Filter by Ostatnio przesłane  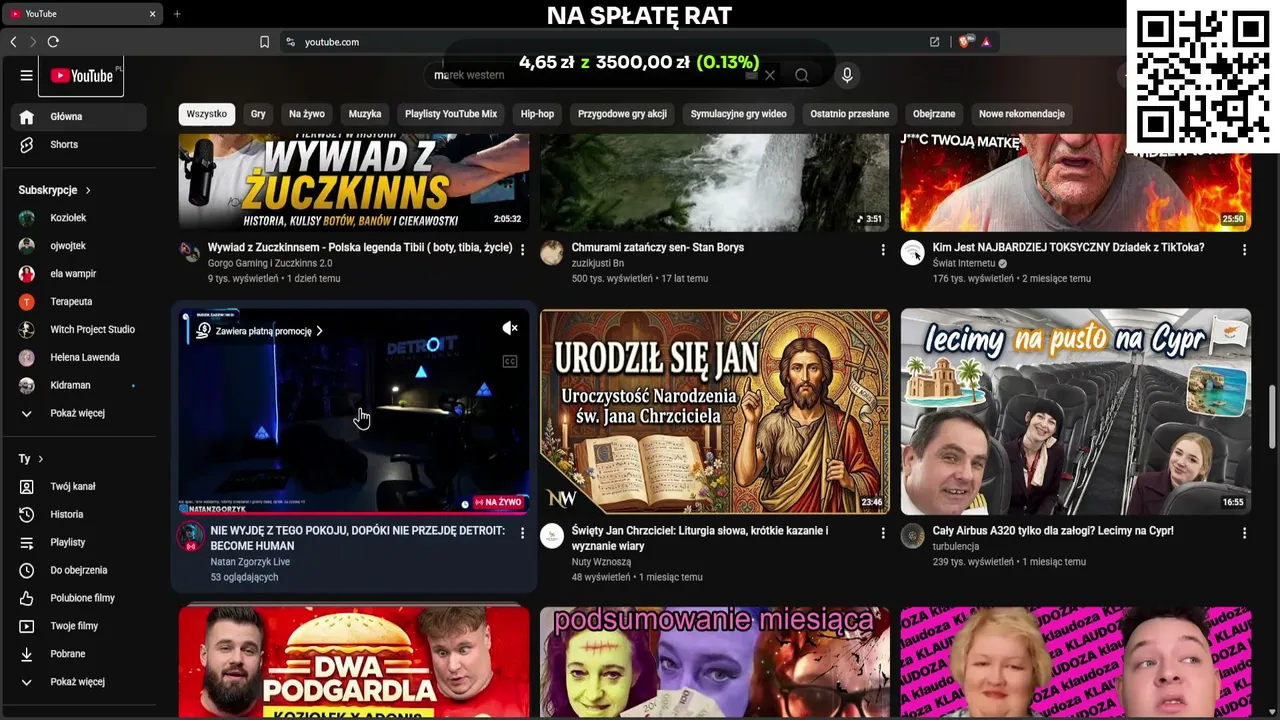[850, 114]
